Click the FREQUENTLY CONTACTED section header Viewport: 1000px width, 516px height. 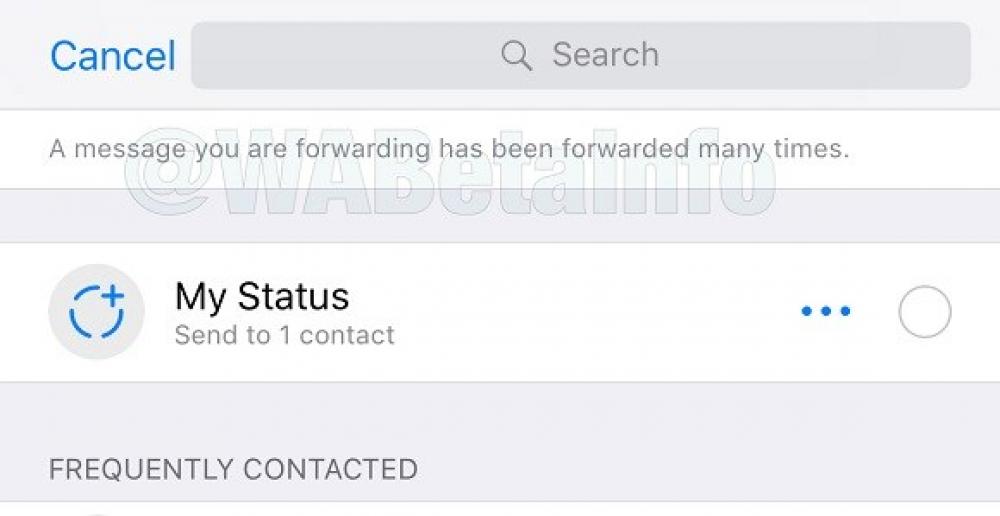tap(233, 468)
